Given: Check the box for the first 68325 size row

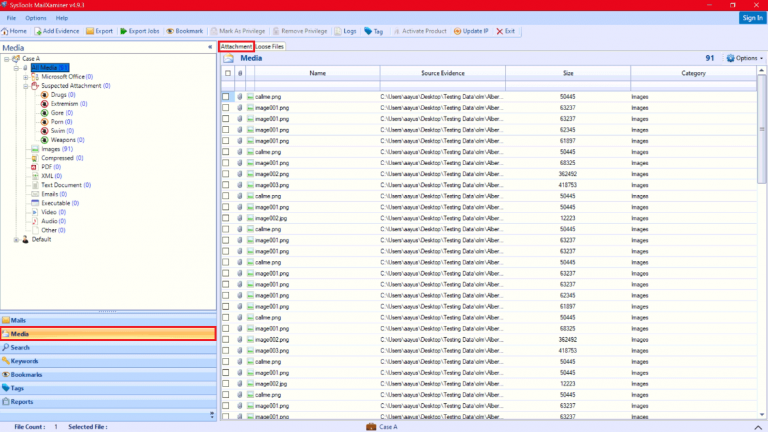Looking at the screenshot, I should click(226, 163).
